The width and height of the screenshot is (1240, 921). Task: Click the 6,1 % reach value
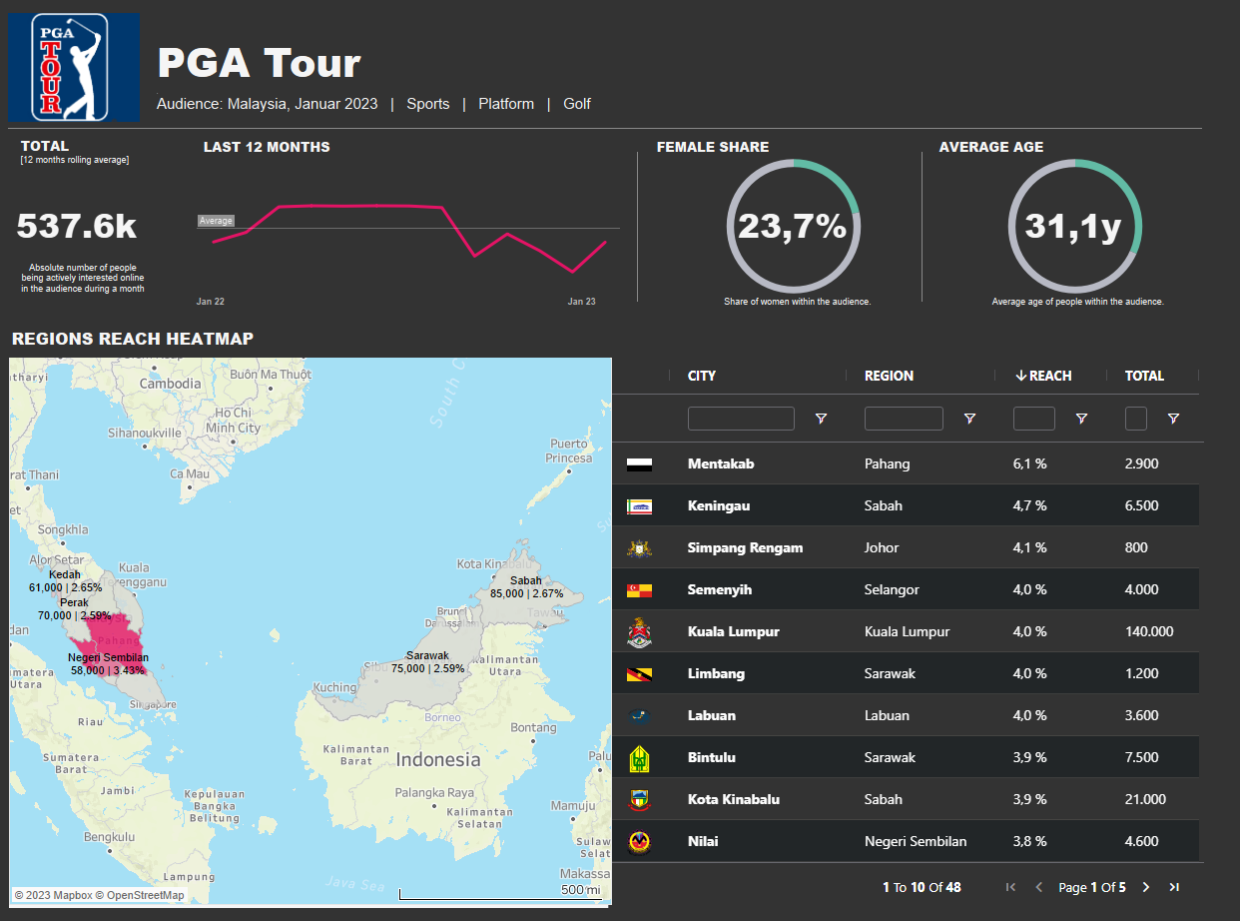pyautogui.click(x=1030, y=464)
